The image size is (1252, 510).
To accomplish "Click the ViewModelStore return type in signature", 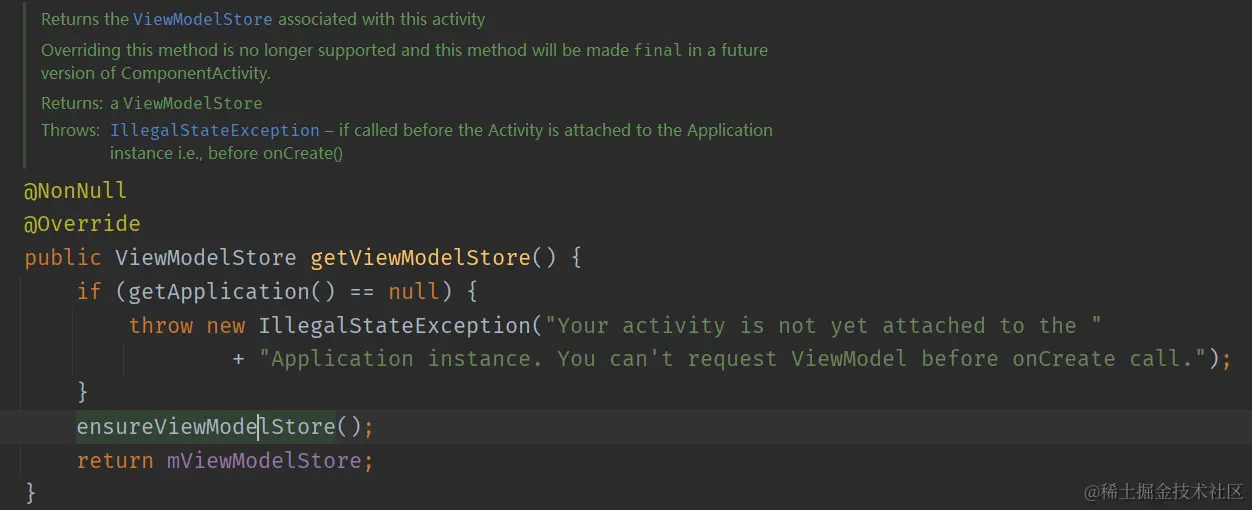I will (206, 257).
